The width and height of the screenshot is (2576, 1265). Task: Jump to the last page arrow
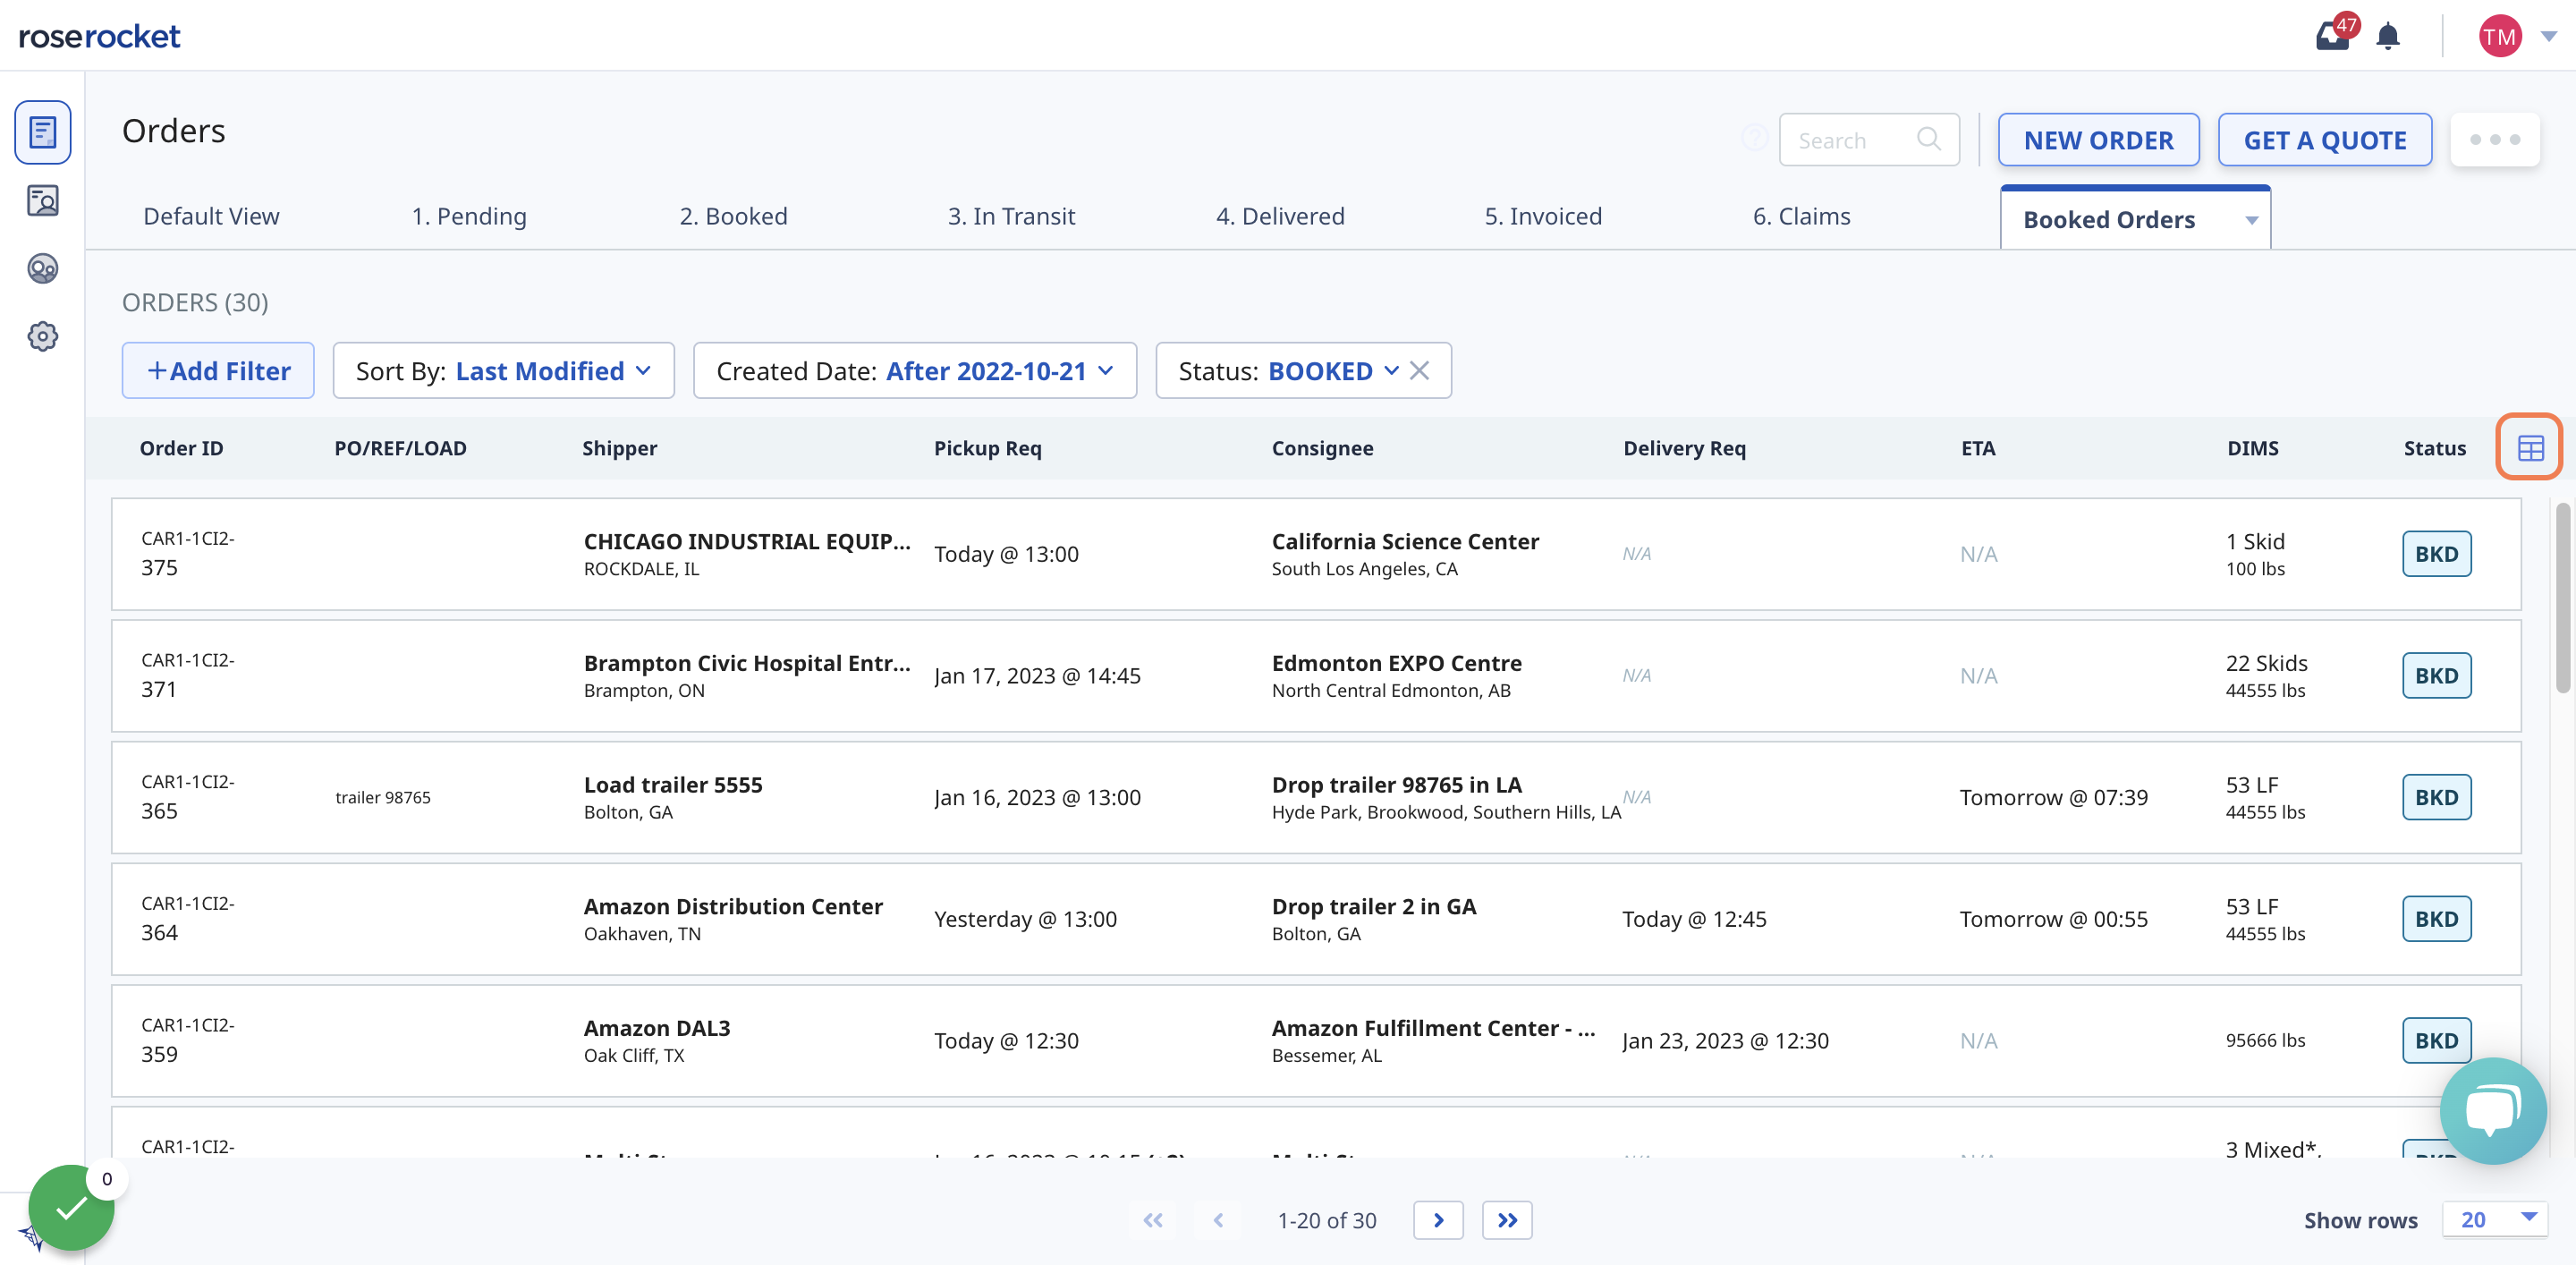tap(1507, 1220)
